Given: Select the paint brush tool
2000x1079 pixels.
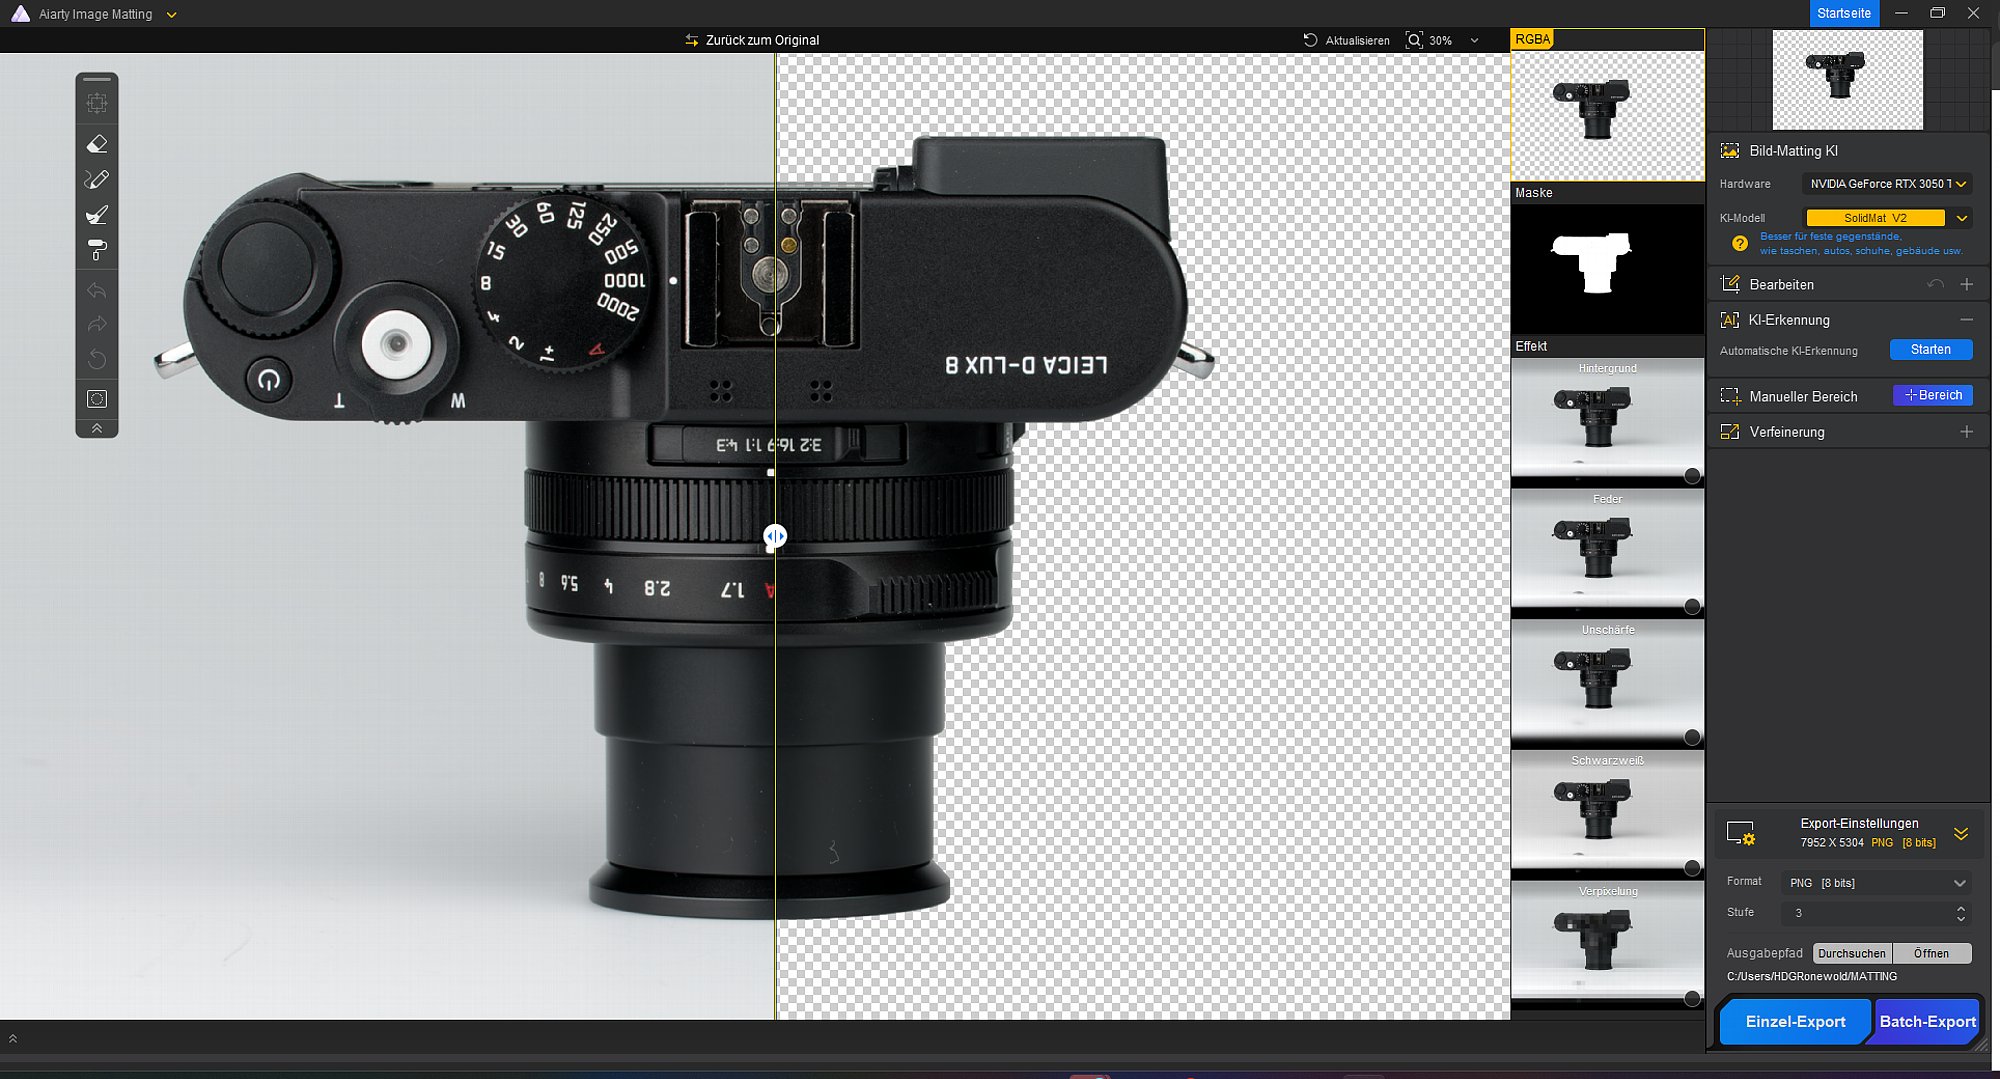Looking at the screenshot, I should click(97, 215).
